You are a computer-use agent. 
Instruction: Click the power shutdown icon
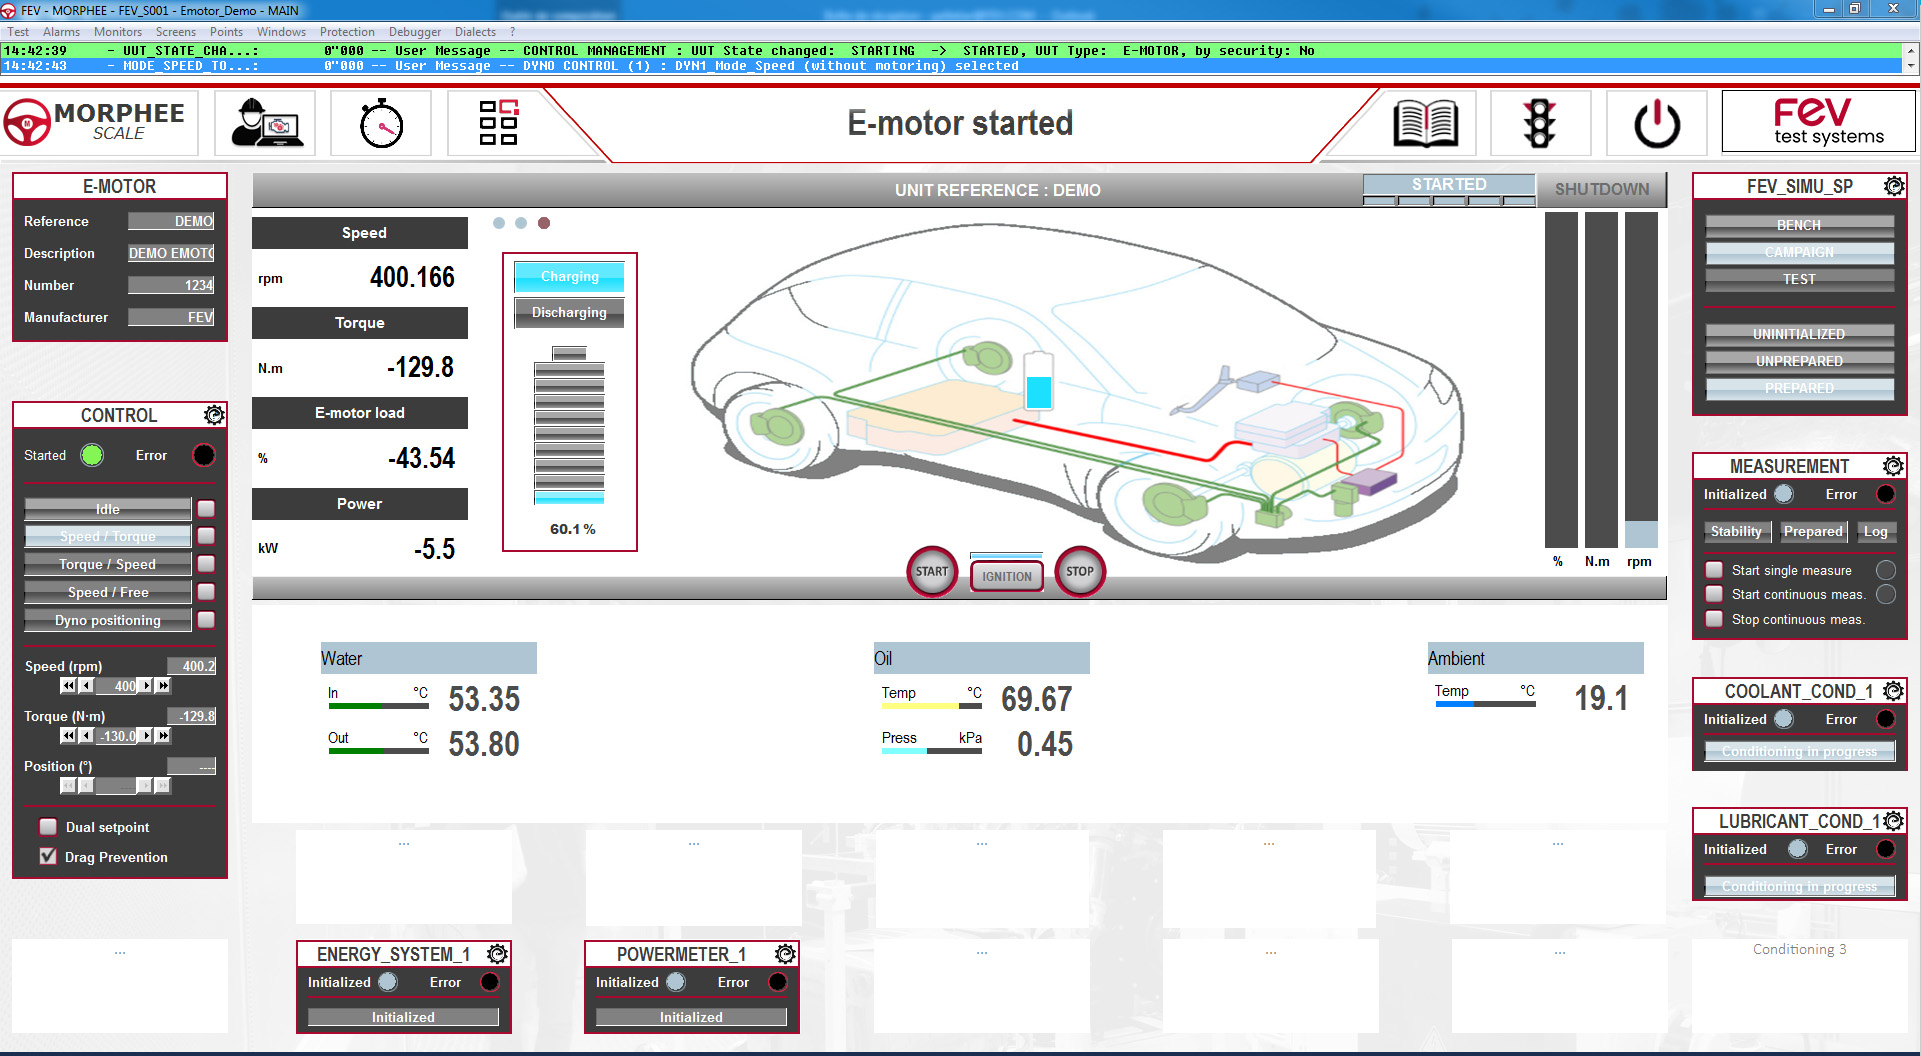(x=1657, y=124)
